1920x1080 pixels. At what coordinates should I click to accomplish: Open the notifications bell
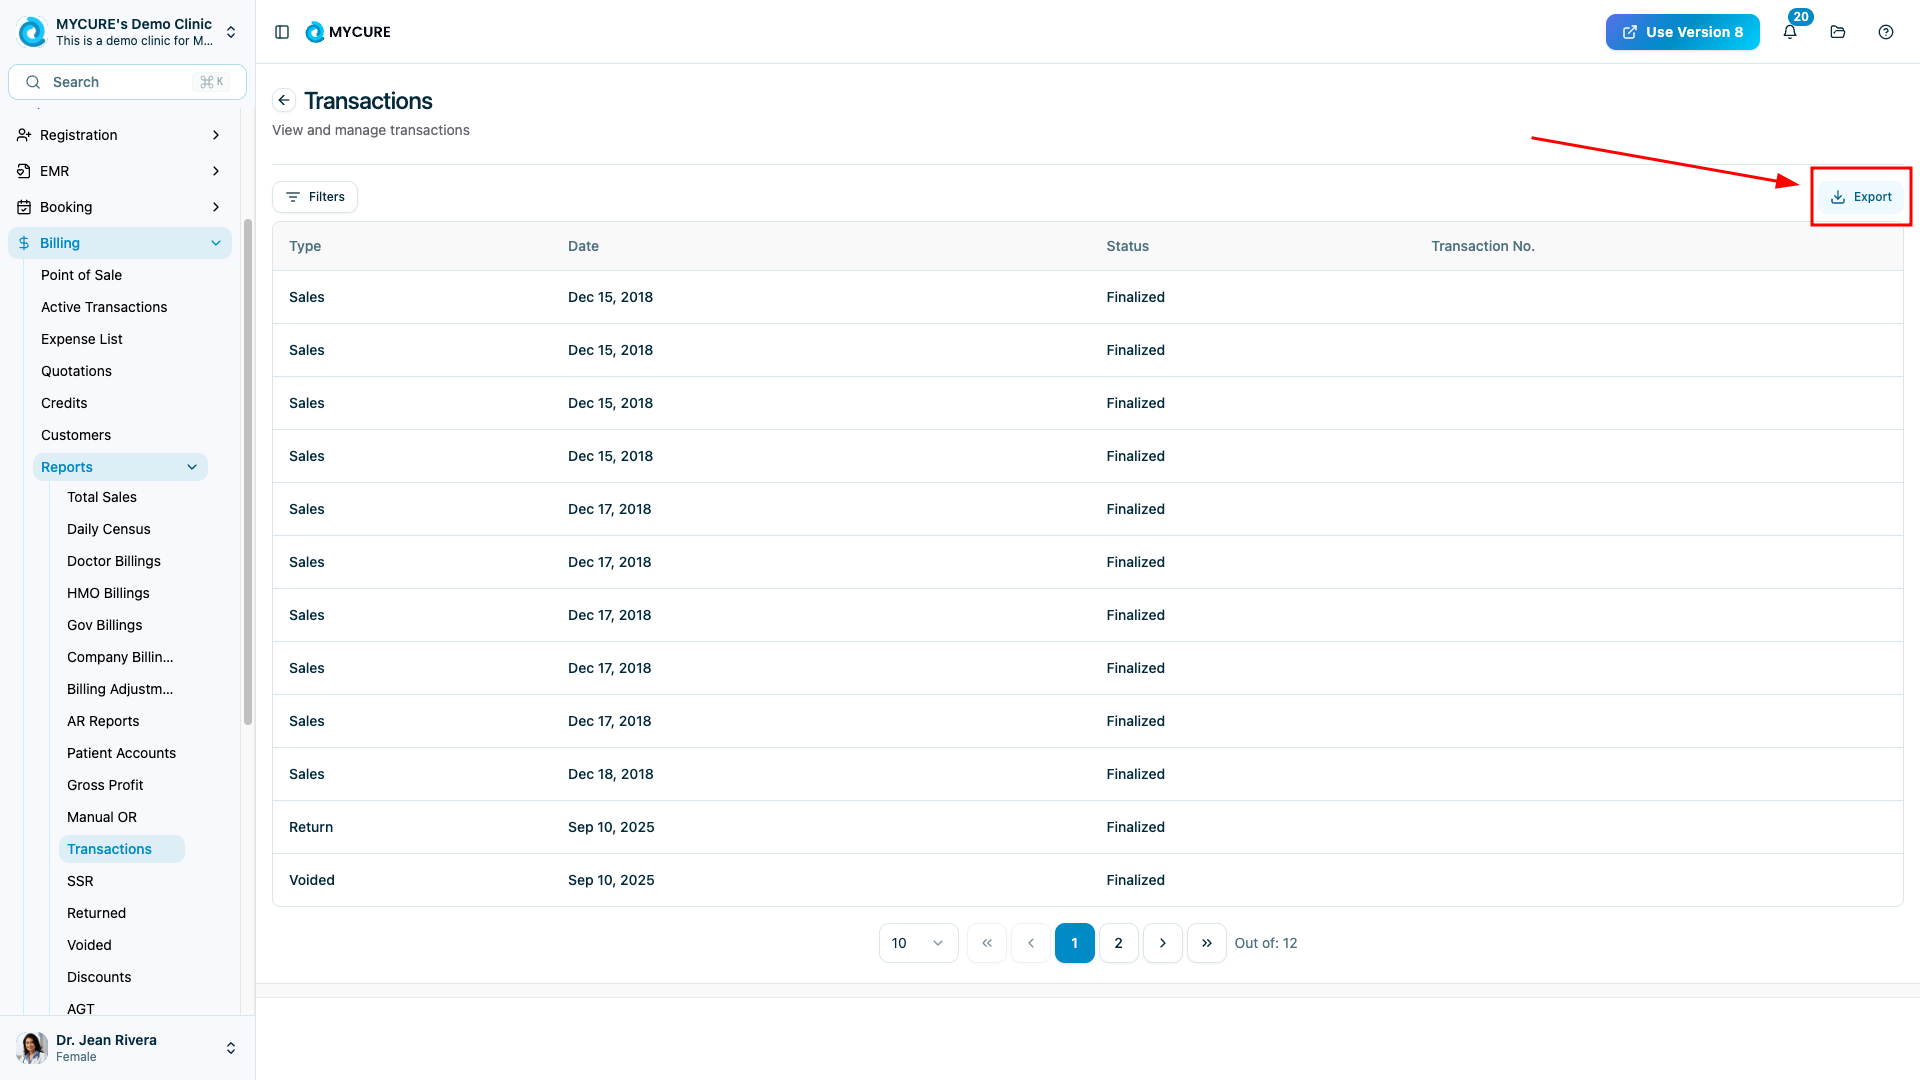click(x=1790, y=32)
